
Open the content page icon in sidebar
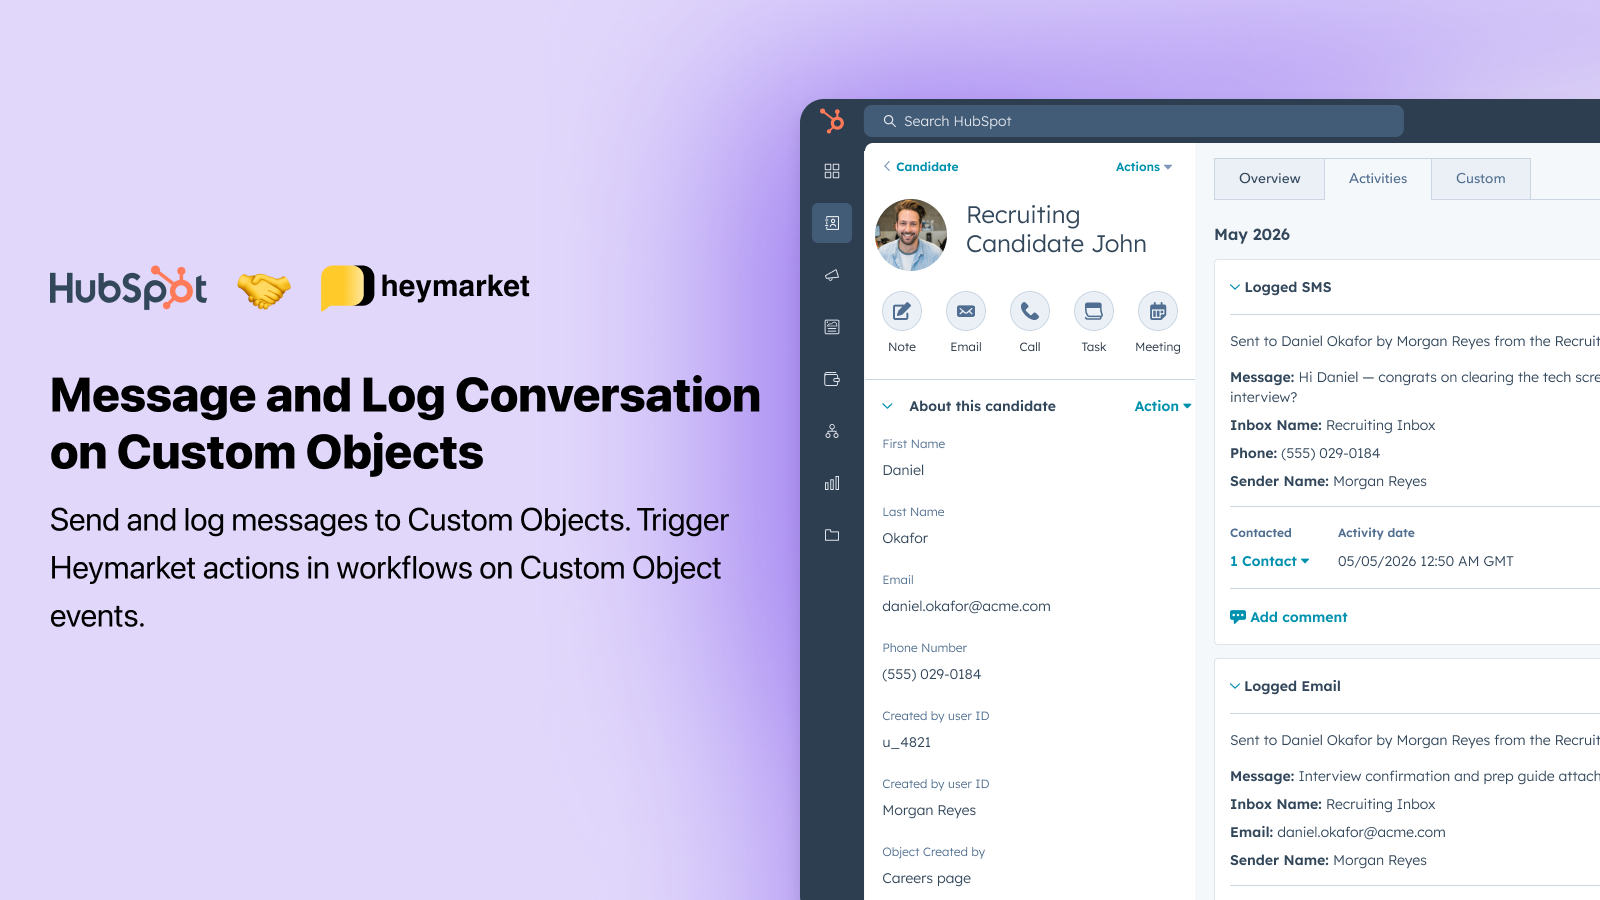pyautogui.click(x=832, y=327)
